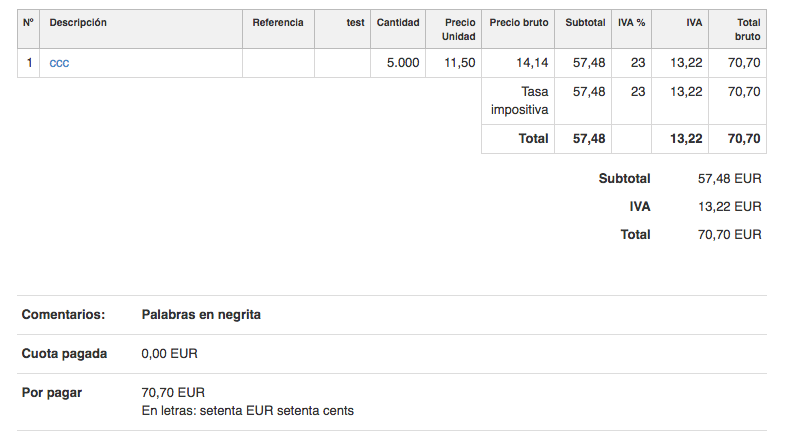Click the 11,50 unit price cell

[460, 63]
